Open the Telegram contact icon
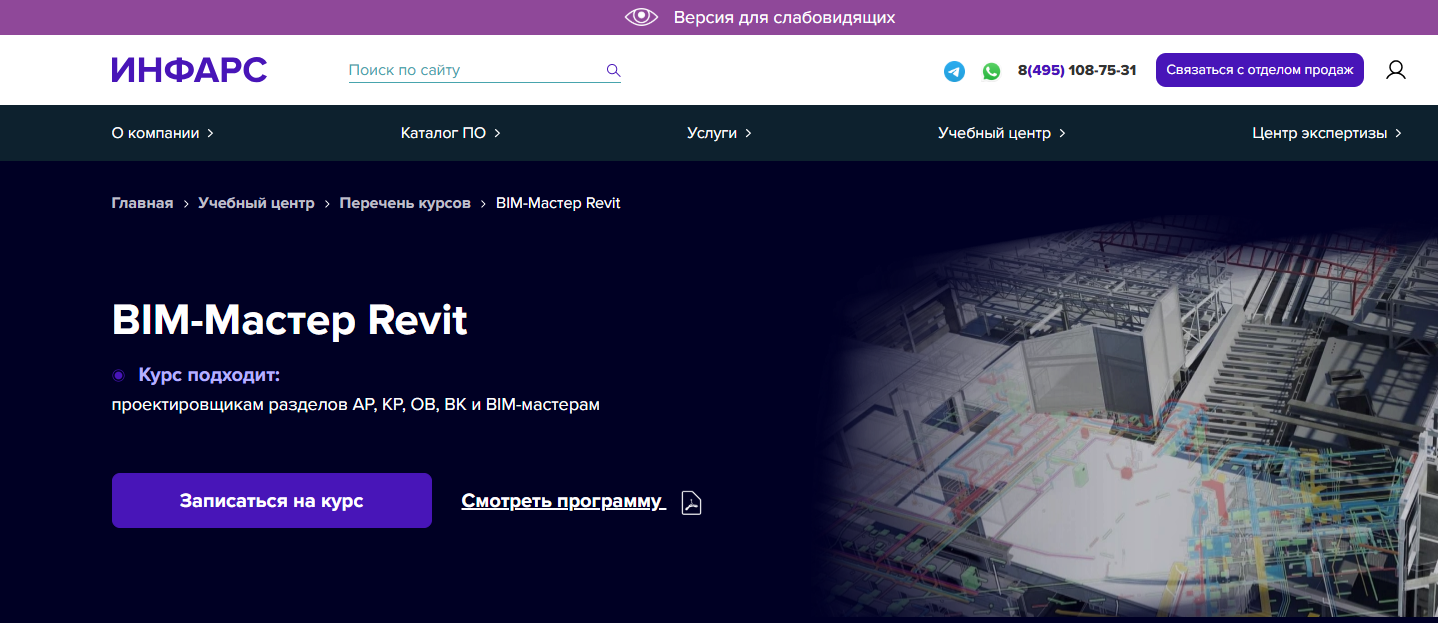The height and width of the screenshot is (623, 1438). (x=955, y=71)
